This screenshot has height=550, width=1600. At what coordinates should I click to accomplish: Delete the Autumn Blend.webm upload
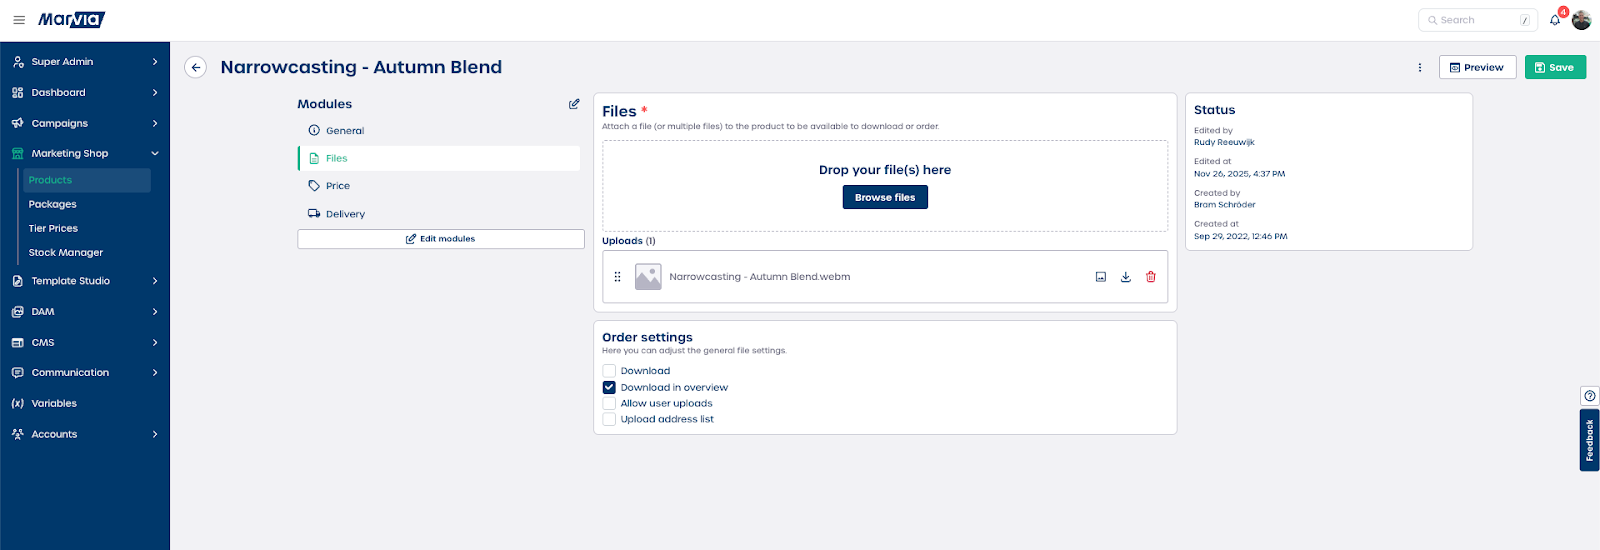pos(1151,277)
